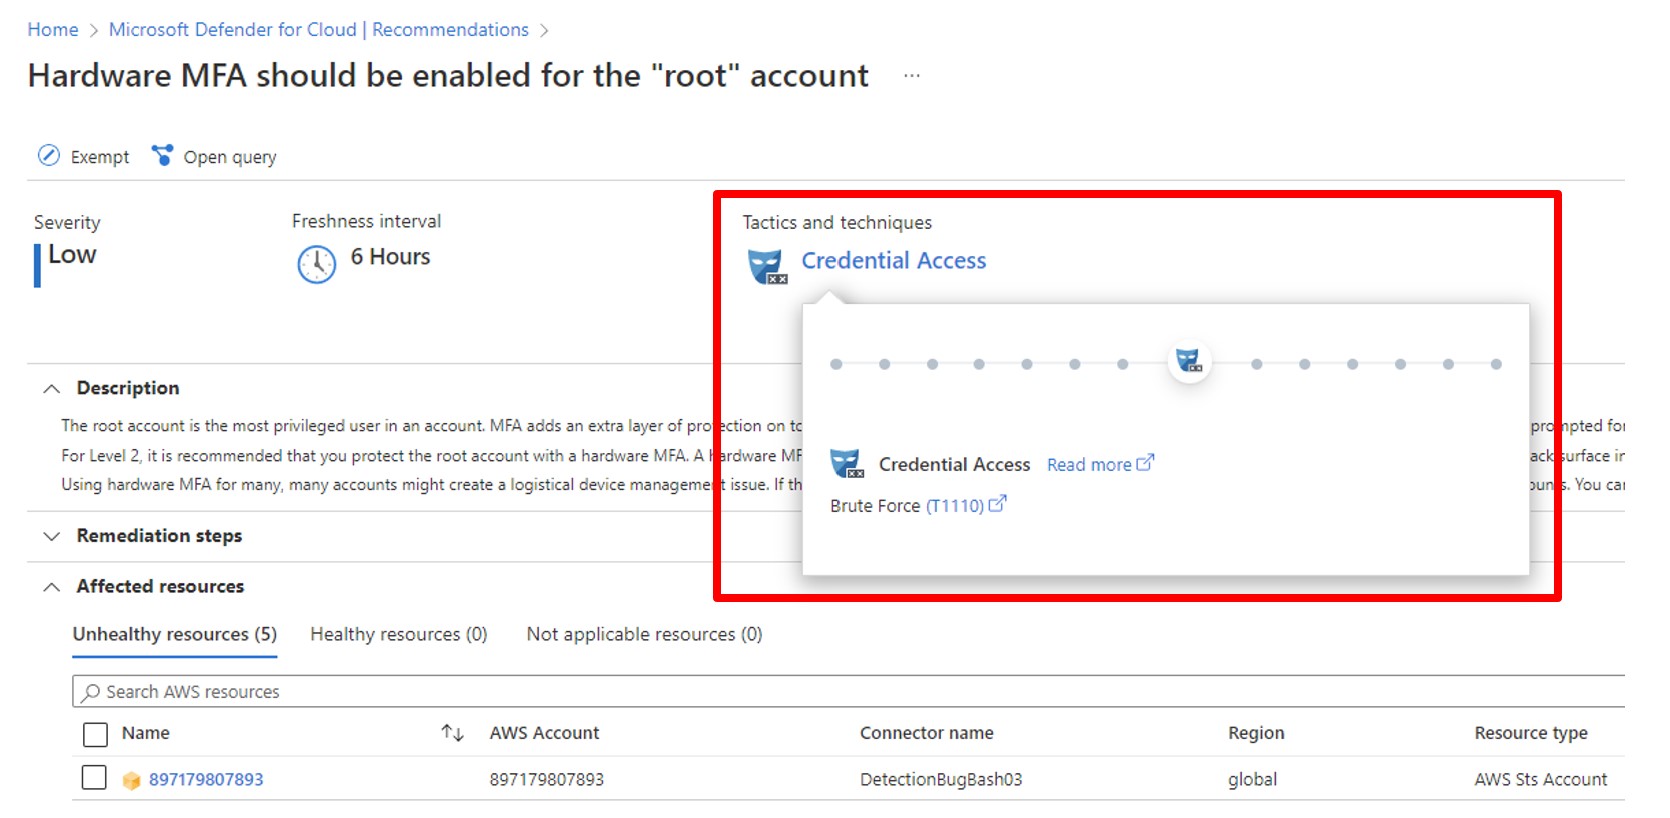Click the 6 Hours freshness value
The width and height of the screenshot is (1670, 818).
(x=390, y=257)
